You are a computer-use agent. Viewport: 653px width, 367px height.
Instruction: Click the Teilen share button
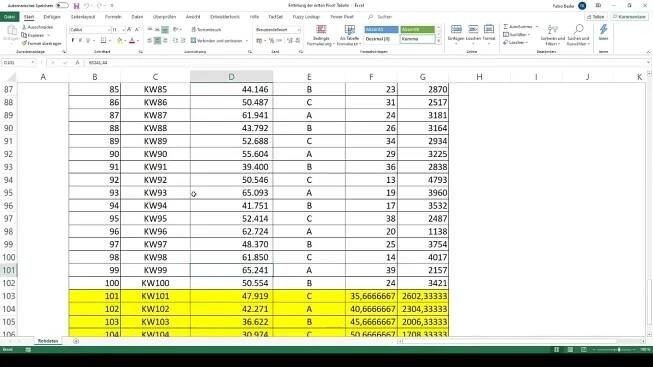coord(596,17)
